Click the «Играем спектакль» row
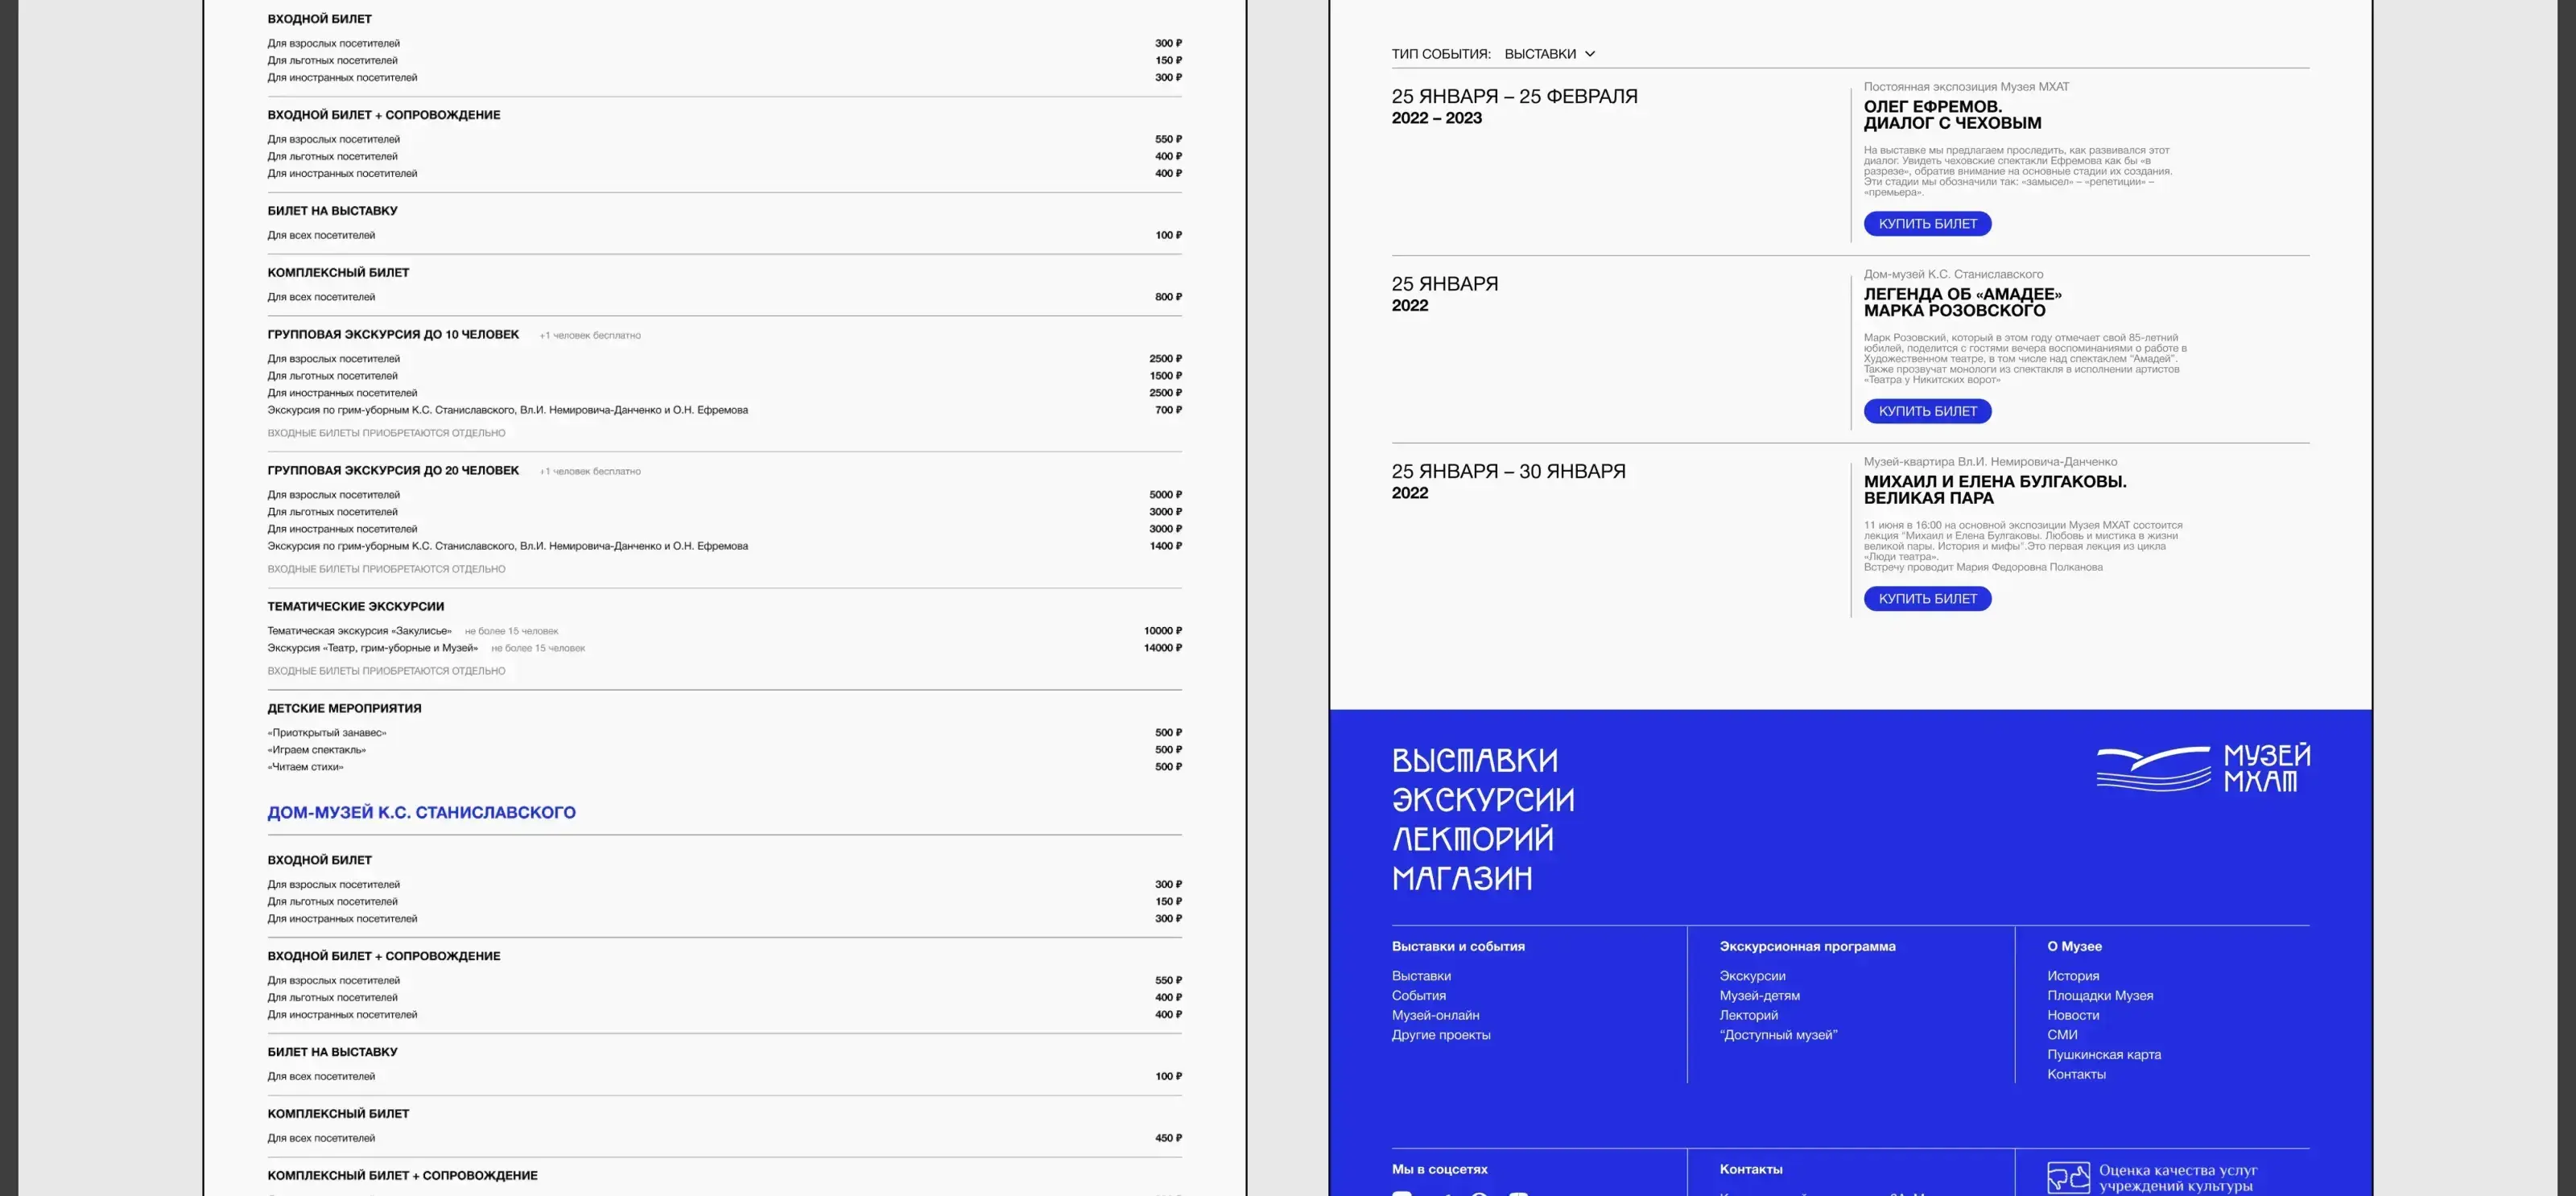The image size is (2576, 1196). point(724,750)
